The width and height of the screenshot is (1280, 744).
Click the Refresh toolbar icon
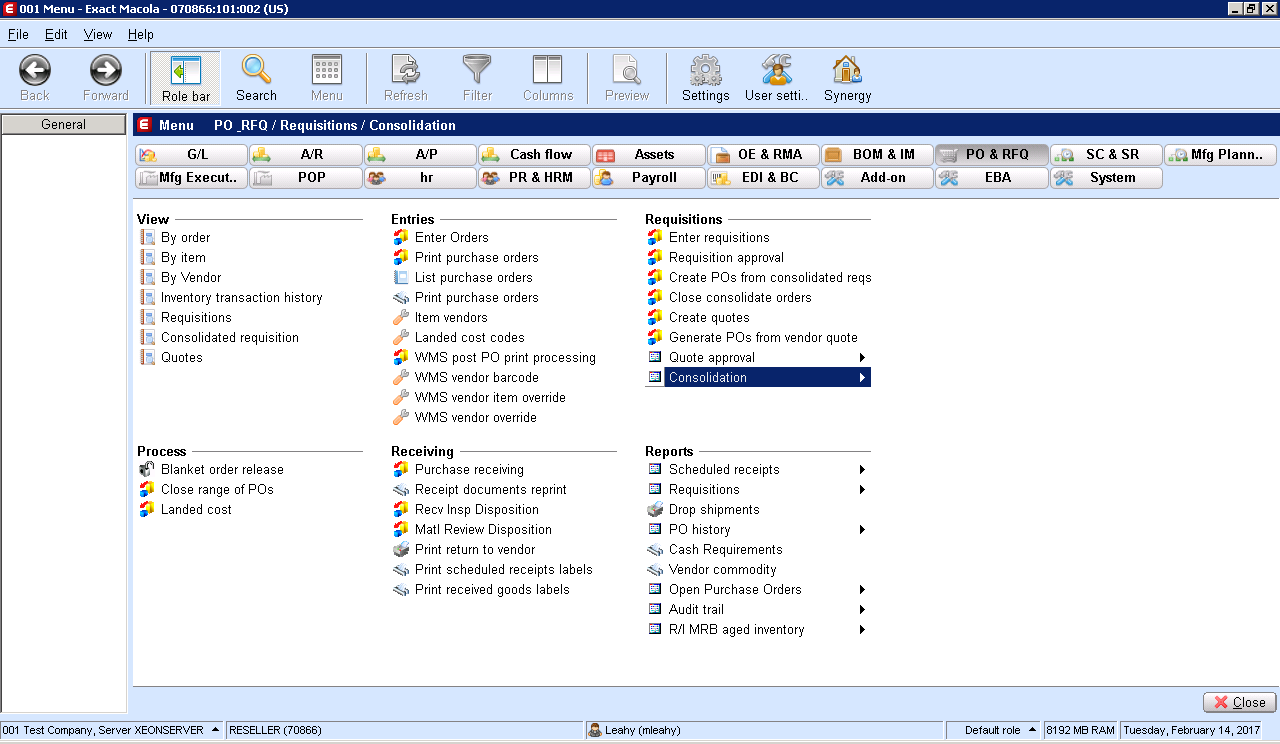point(405,69)
